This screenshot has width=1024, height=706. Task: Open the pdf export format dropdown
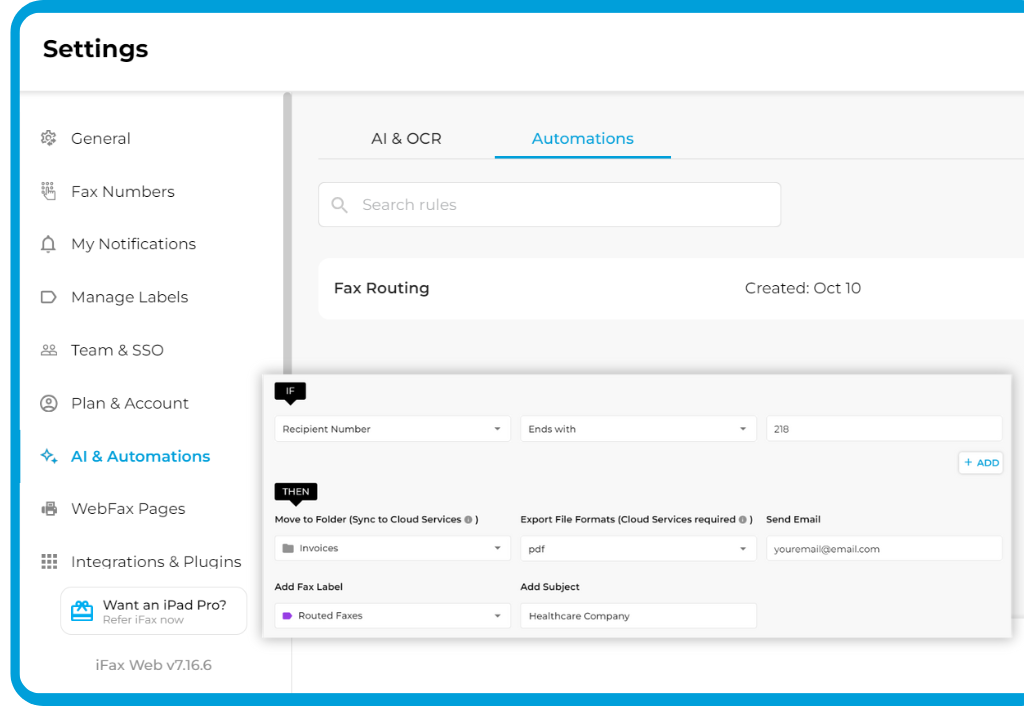(x=638, y=549)
